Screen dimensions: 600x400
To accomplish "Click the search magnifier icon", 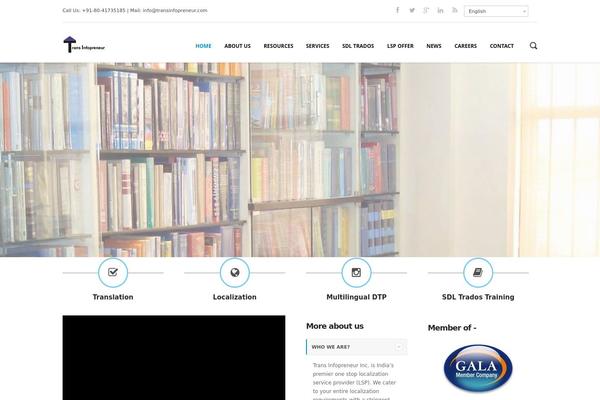I will coord(533,46).
